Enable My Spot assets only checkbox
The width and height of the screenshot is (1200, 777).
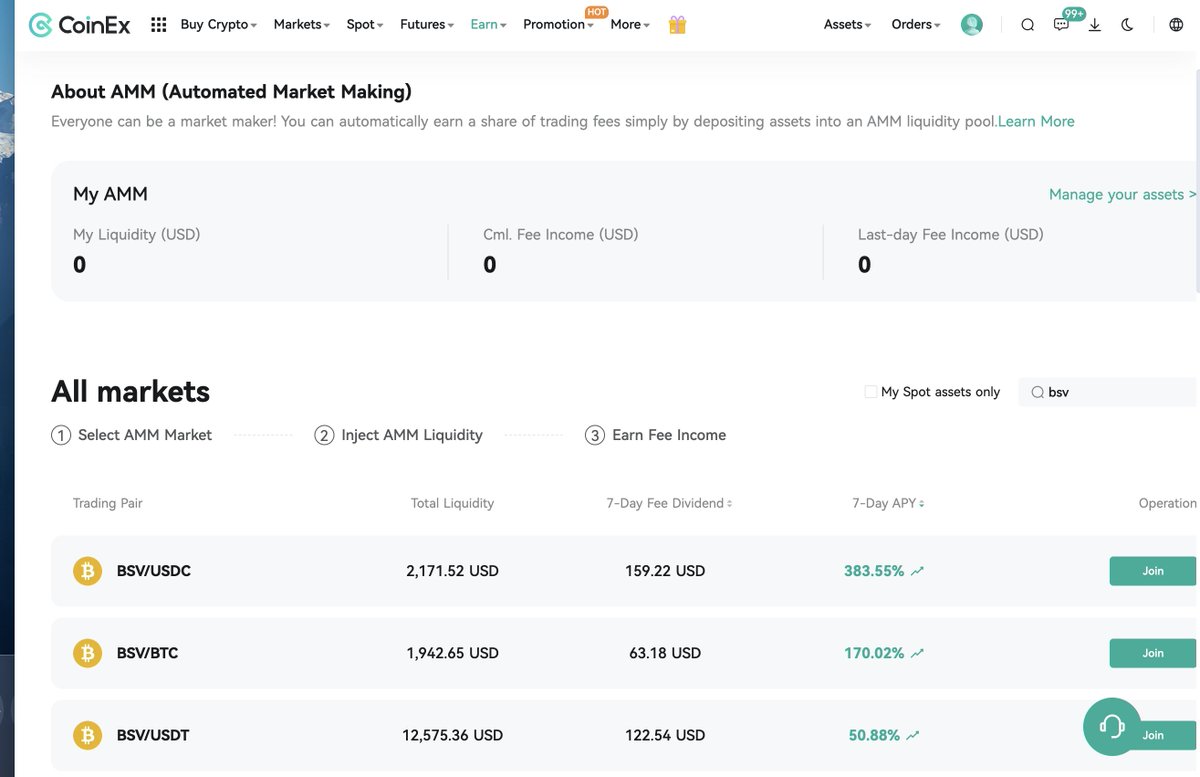point(871,392)
